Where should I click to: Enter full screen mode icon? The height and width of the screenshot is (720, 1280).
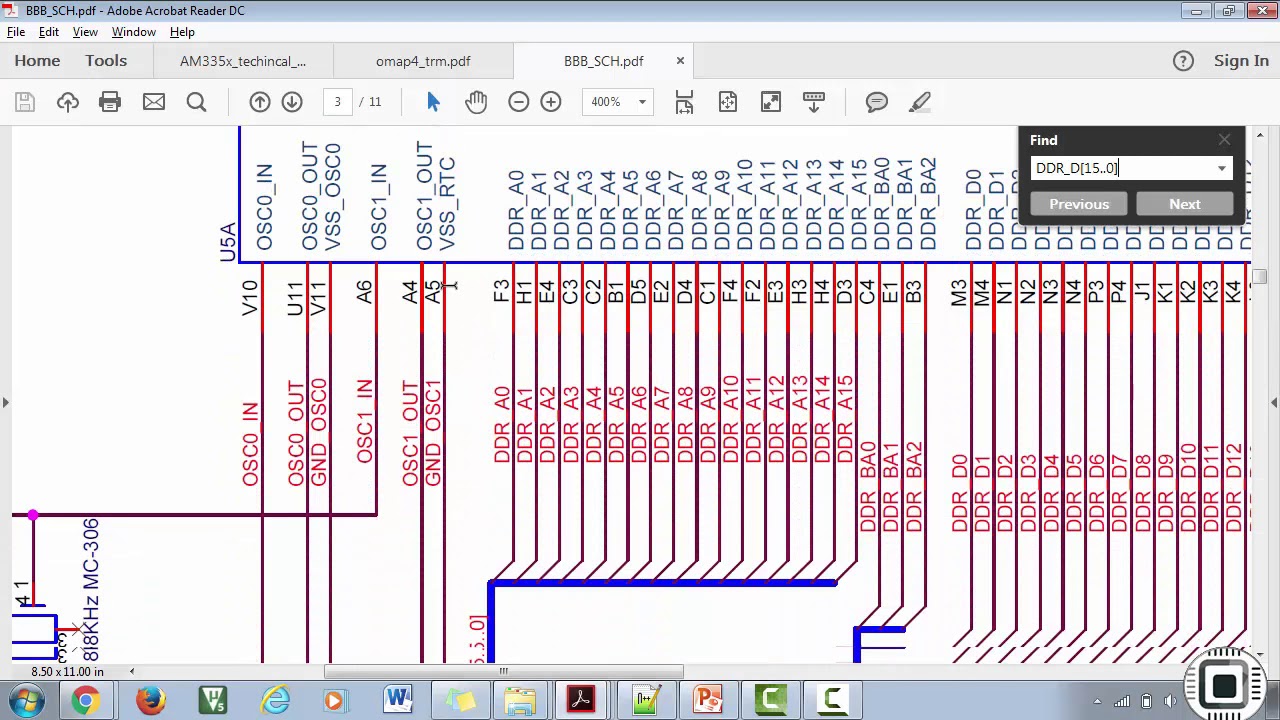tap(771, 102)
